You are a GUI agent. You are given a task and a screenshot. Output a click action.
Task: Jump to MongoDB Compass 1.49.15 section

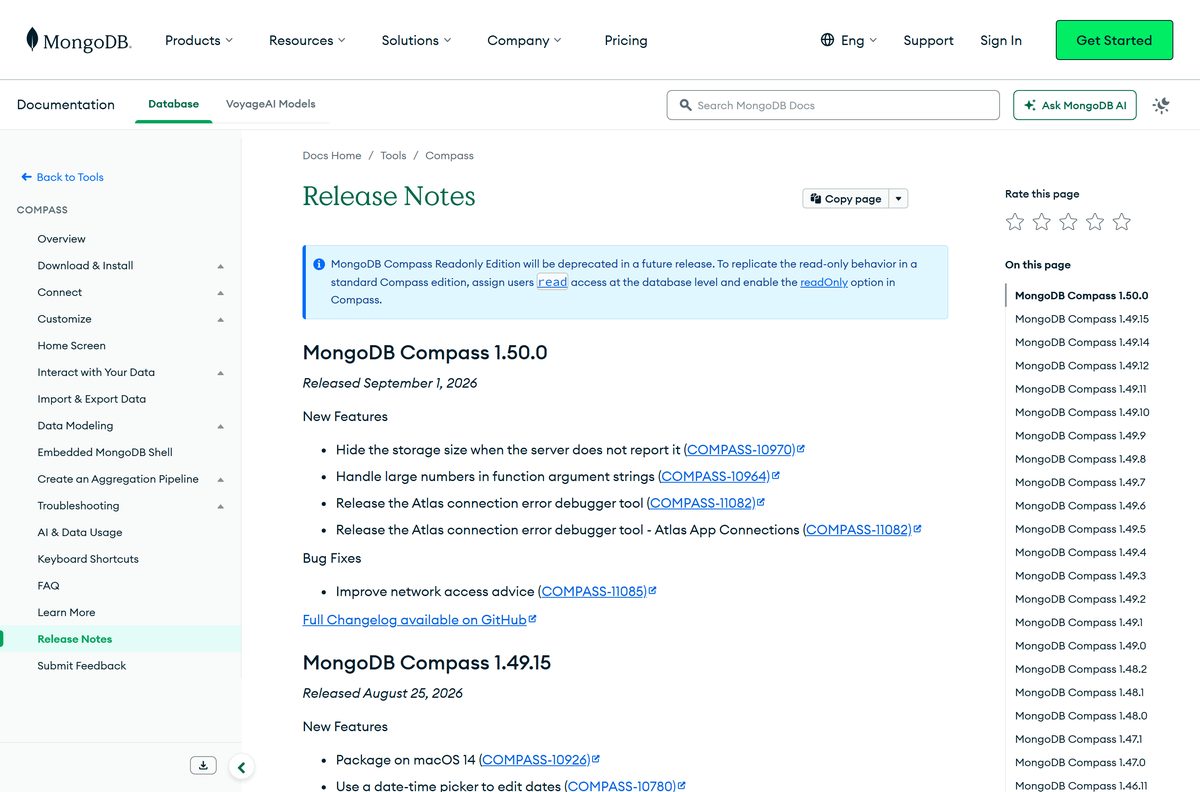(1081, 319)
